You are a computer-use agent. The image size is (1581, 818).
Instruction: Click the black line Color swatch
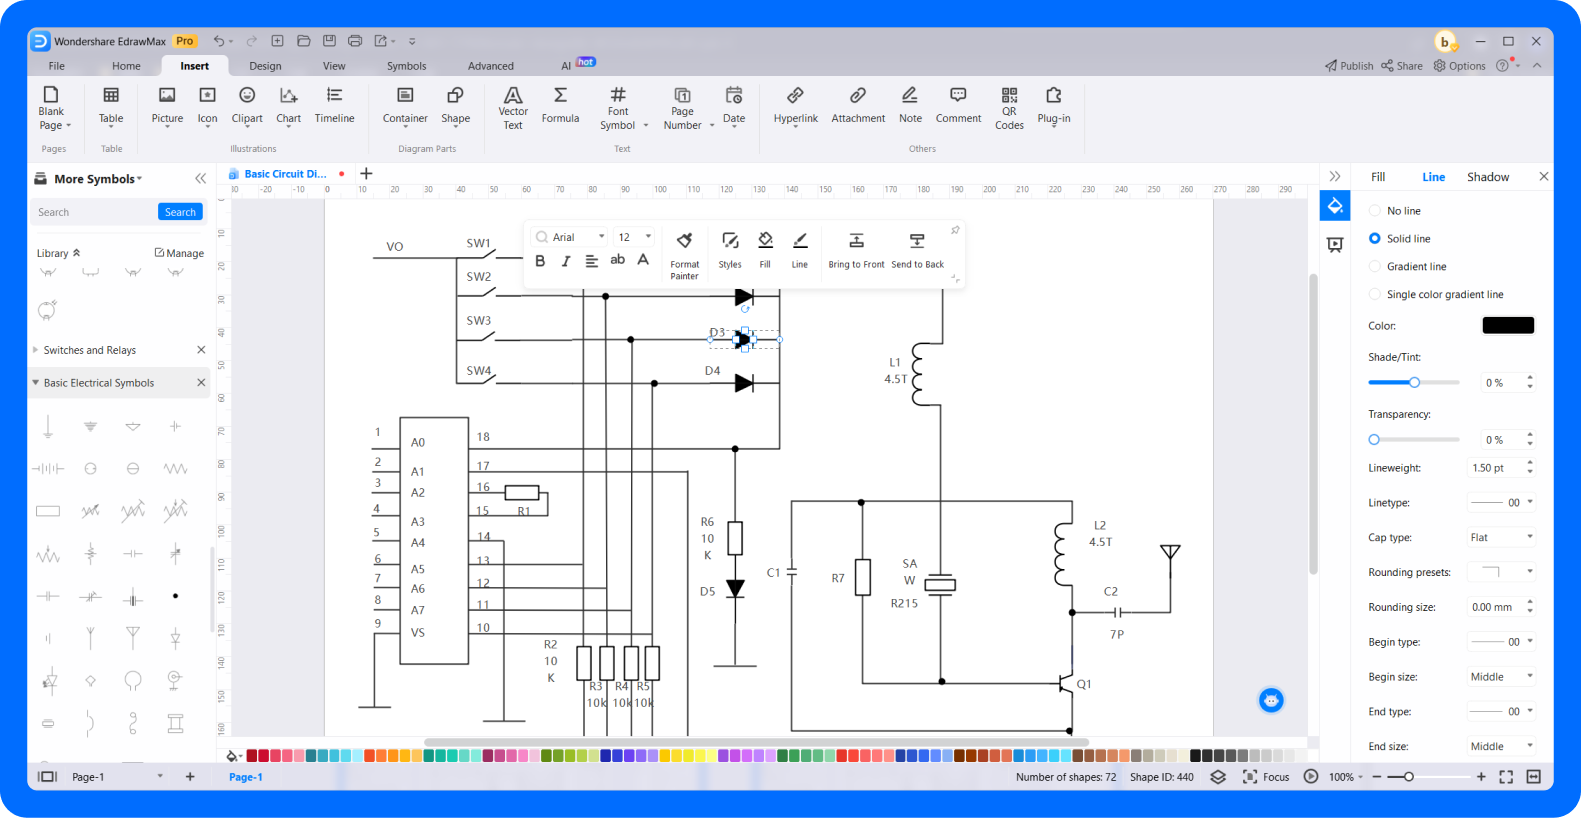(1508, 325)
